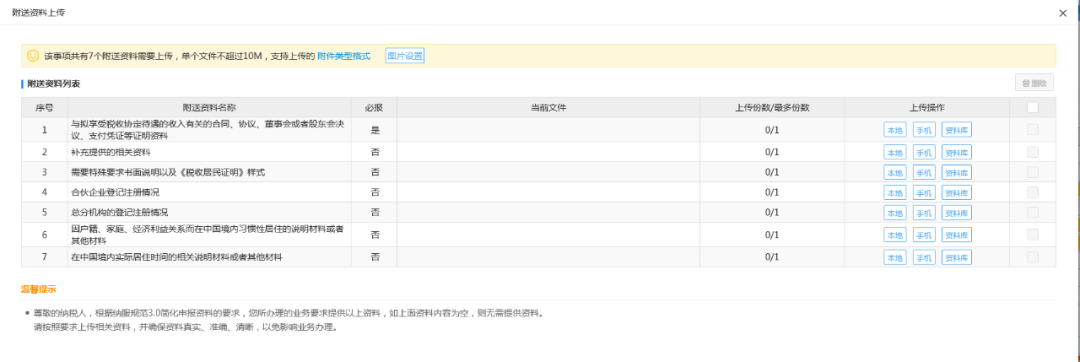Open the 附件类型格式 link

pos(344,56)
